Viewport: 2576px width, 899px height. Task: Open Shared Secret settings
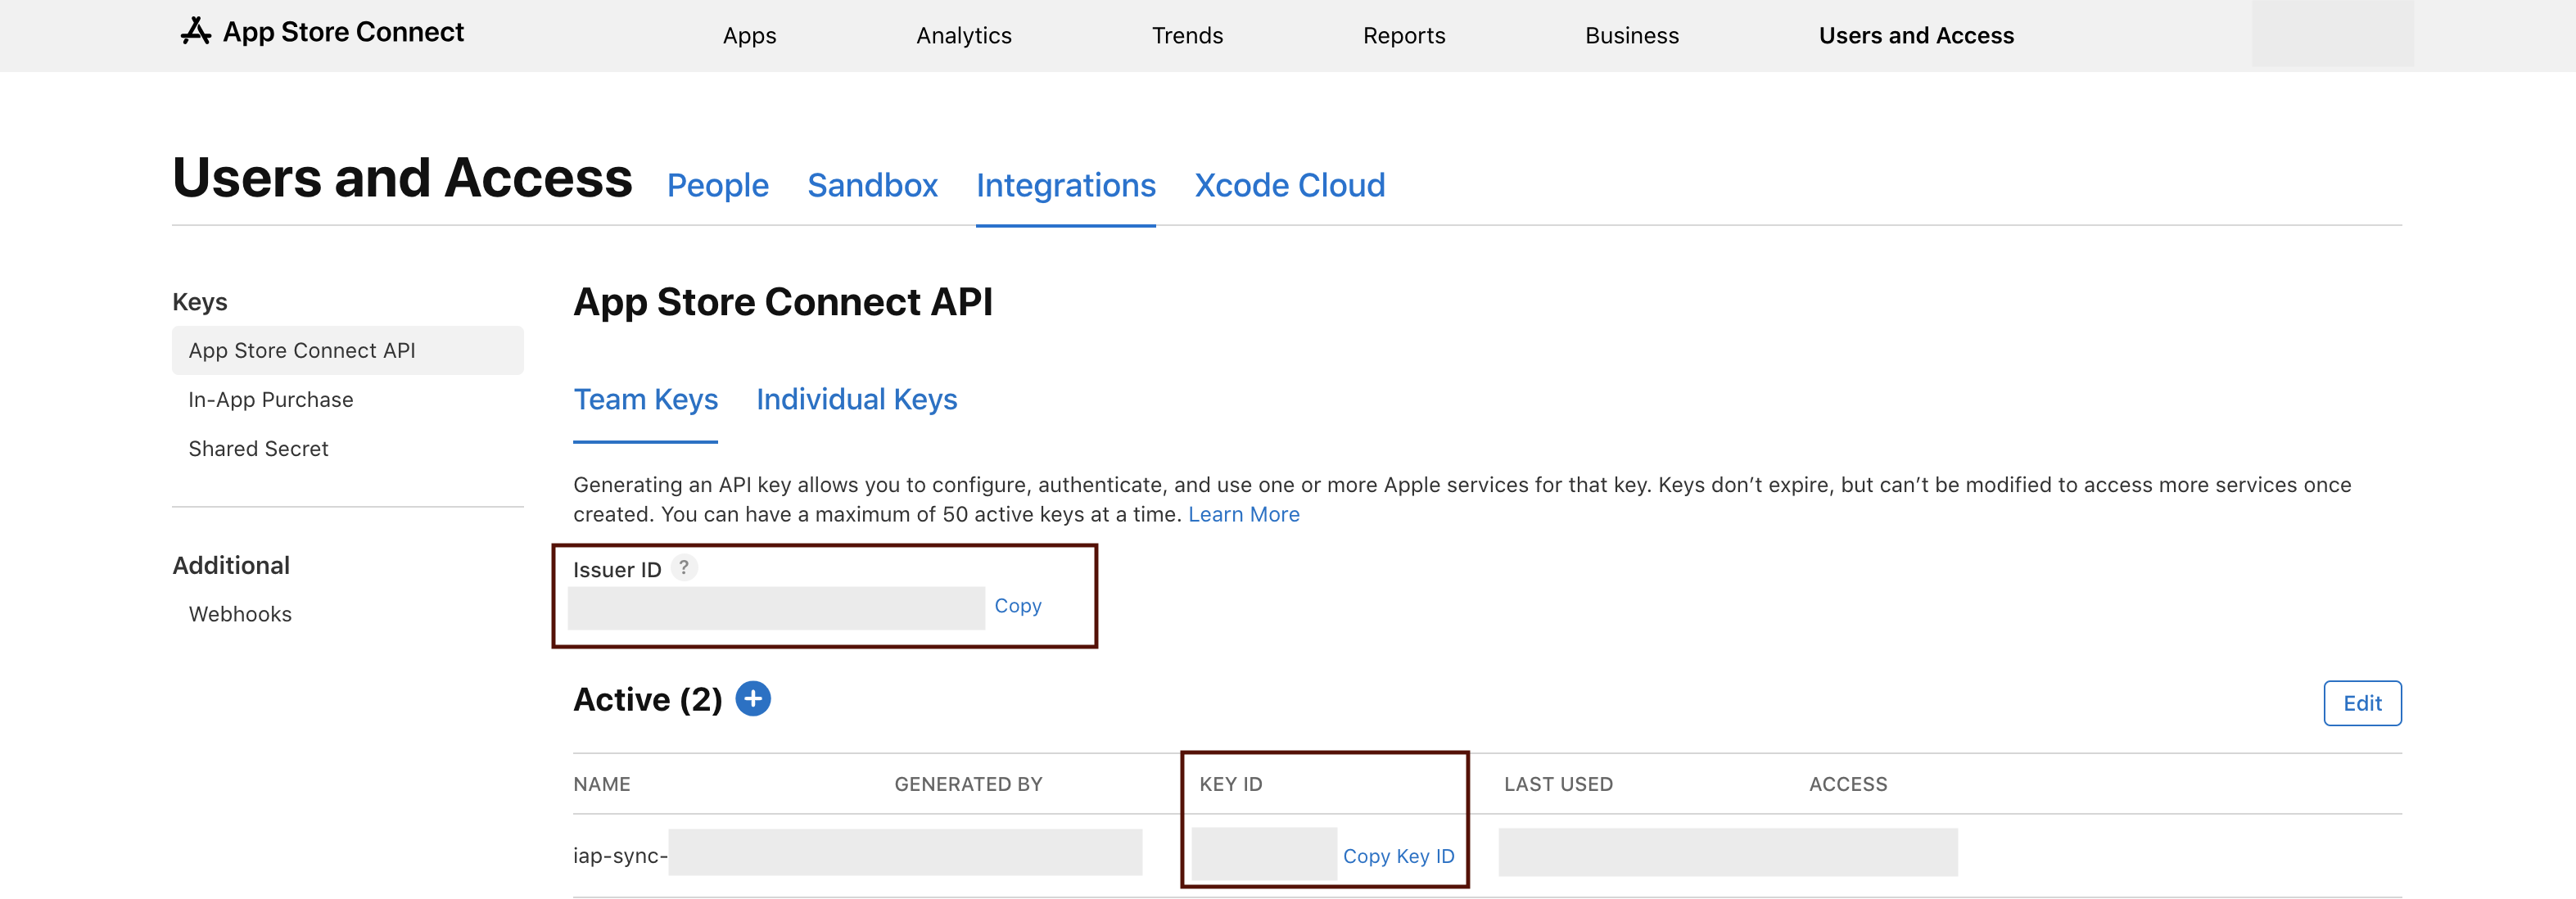click(258, 448)
